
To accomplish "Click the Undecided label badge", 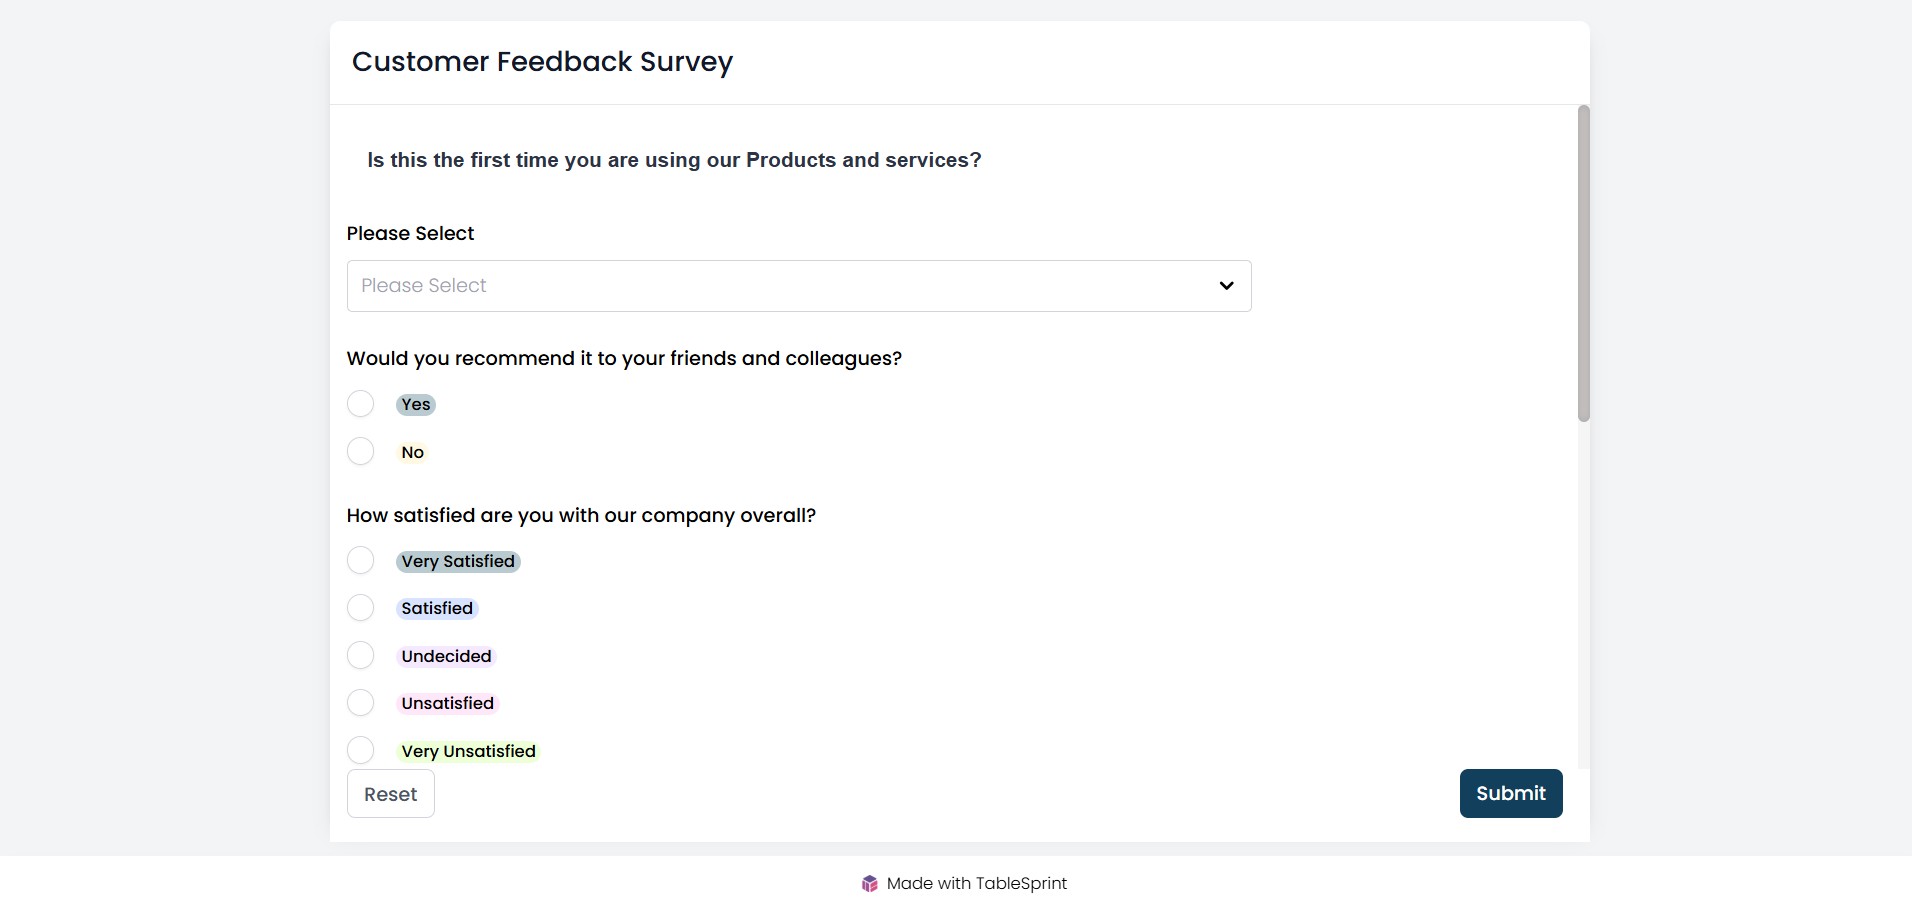I will click(447, 656).
